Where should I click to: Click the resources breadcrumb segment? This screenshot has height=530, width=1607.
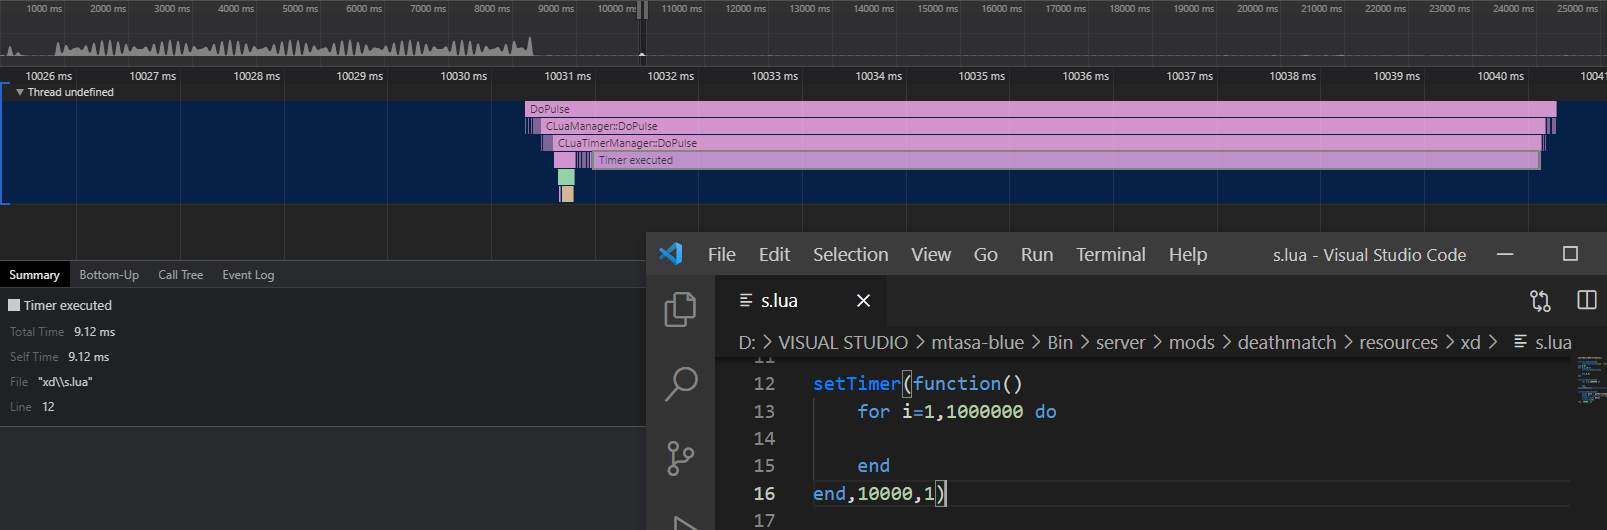[x=1398, y=342]
